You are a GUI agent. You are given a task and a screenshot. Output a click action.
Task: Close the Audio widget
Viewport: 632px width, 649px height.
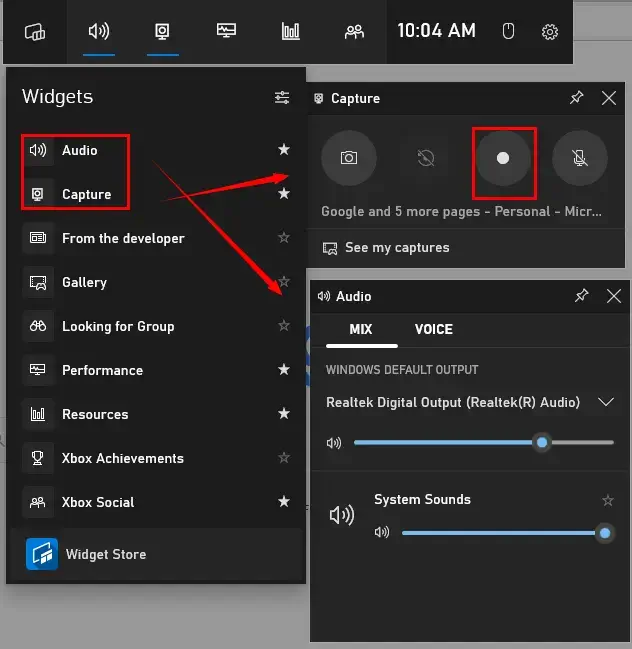(613, 296)
